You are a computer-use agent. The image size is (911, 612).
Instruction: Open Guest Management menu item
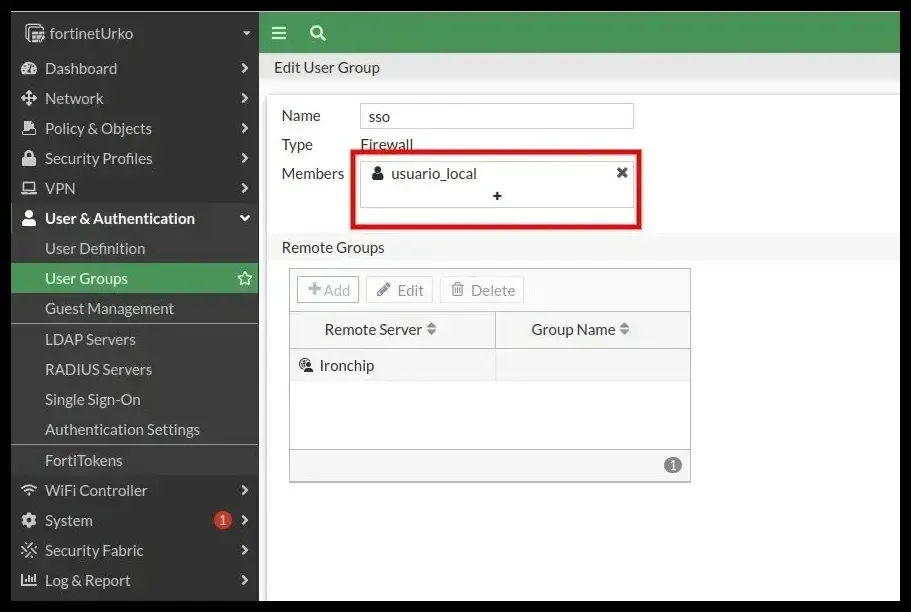[x=134, y=309]
